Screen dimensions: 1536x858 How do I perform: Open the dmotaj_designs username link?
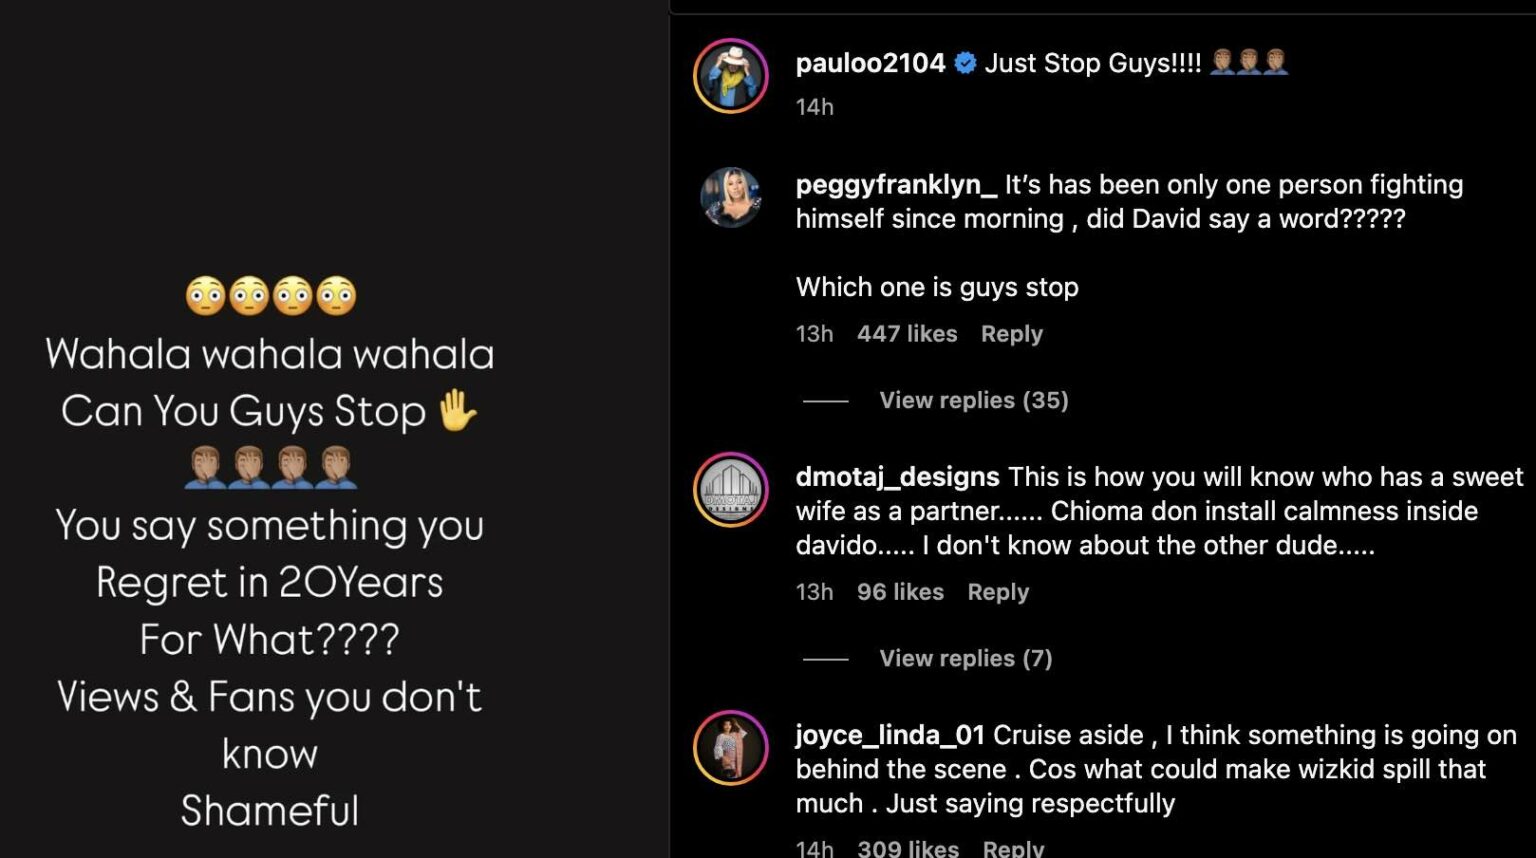click(x=897, y=477)
